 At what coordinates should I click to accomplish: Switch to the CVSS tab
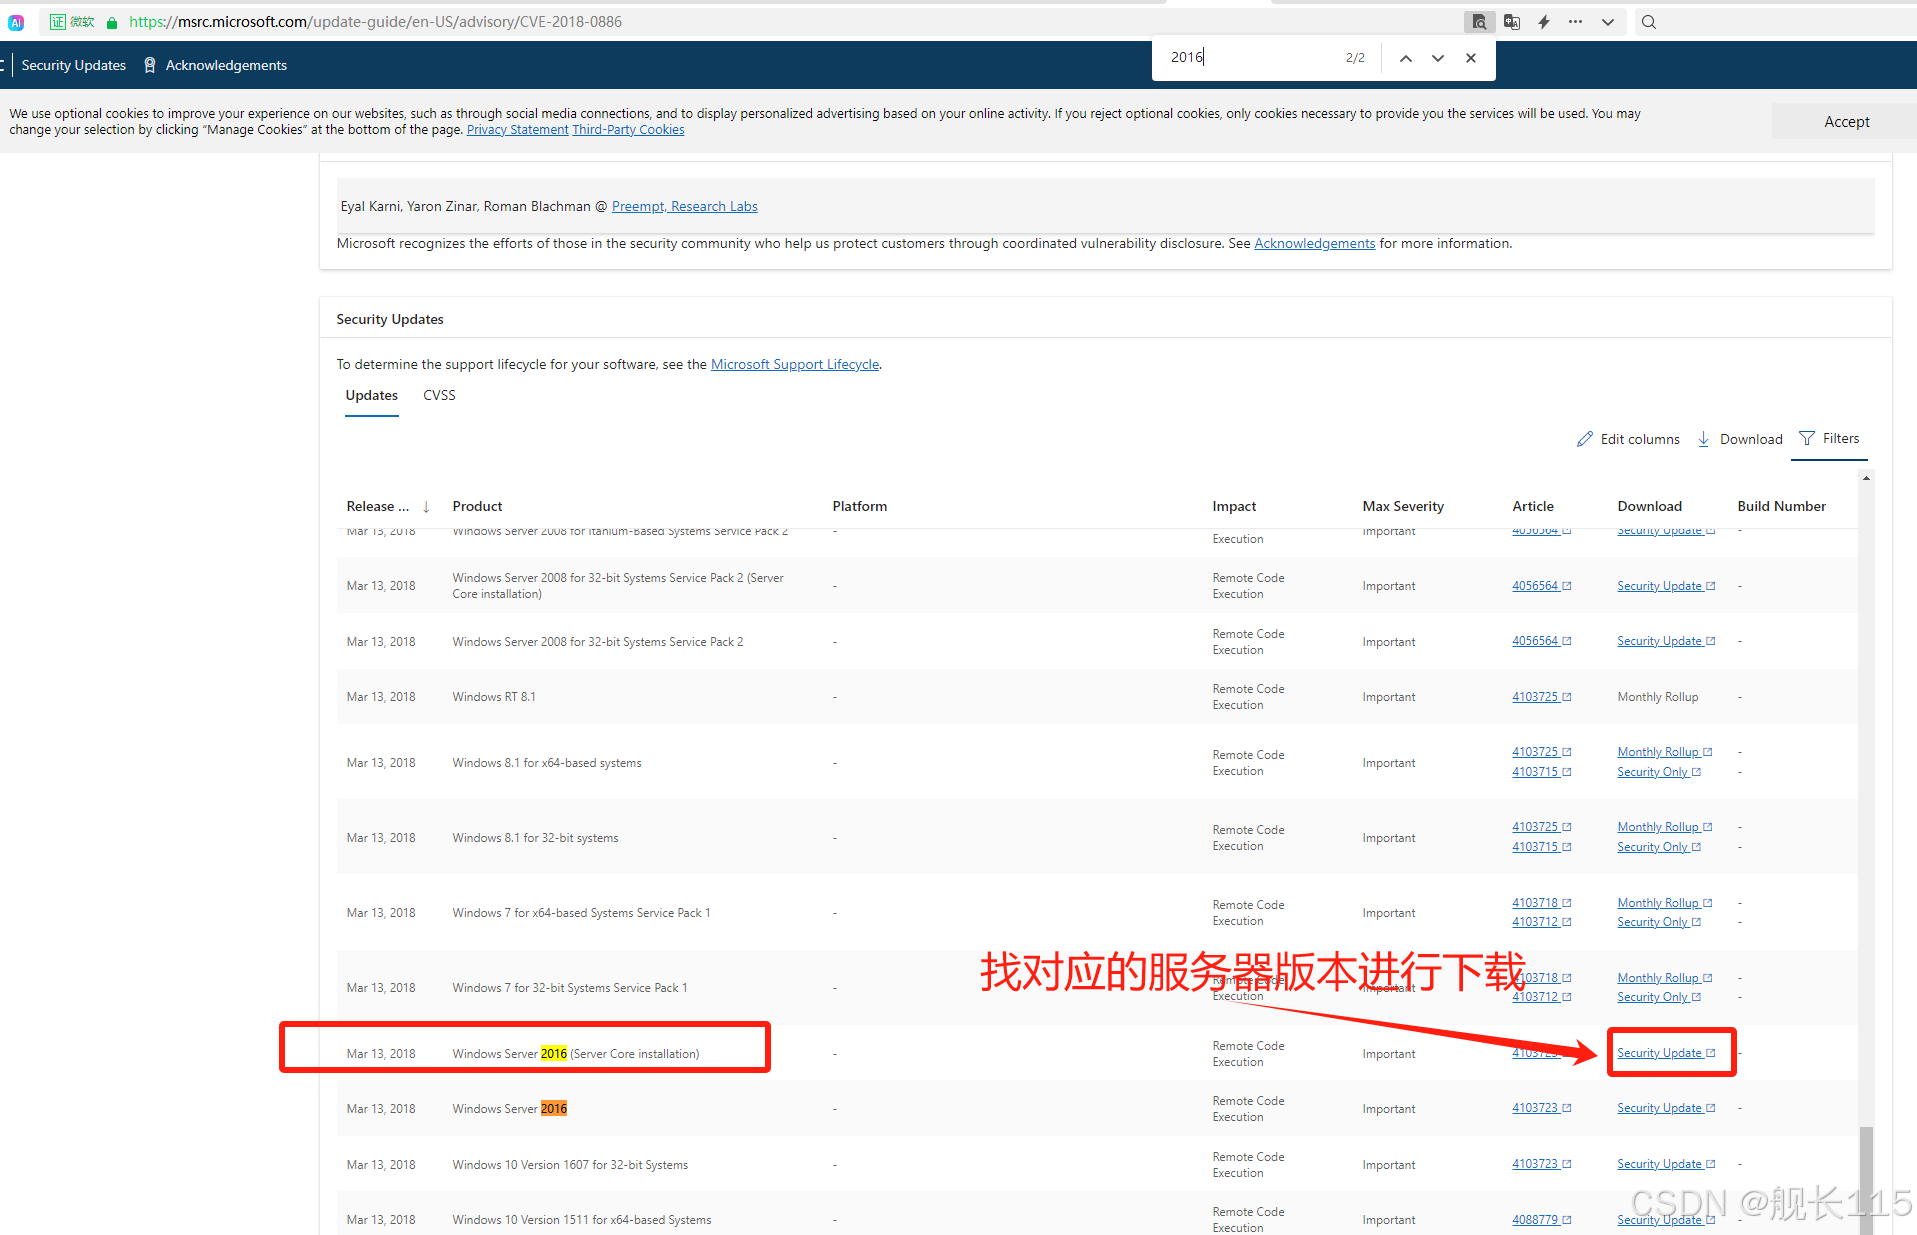439,396
